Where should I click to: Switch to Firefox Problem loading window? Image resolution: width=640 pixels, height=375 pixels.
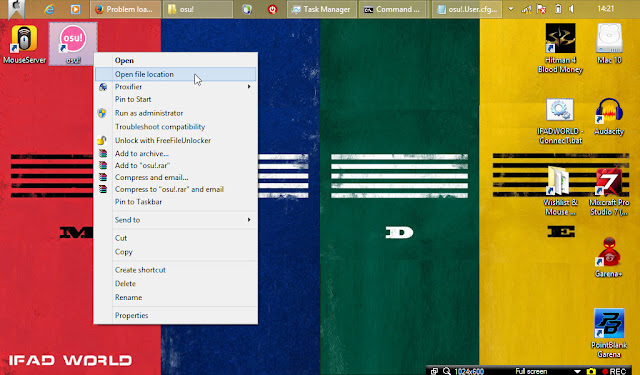[125, 9]
